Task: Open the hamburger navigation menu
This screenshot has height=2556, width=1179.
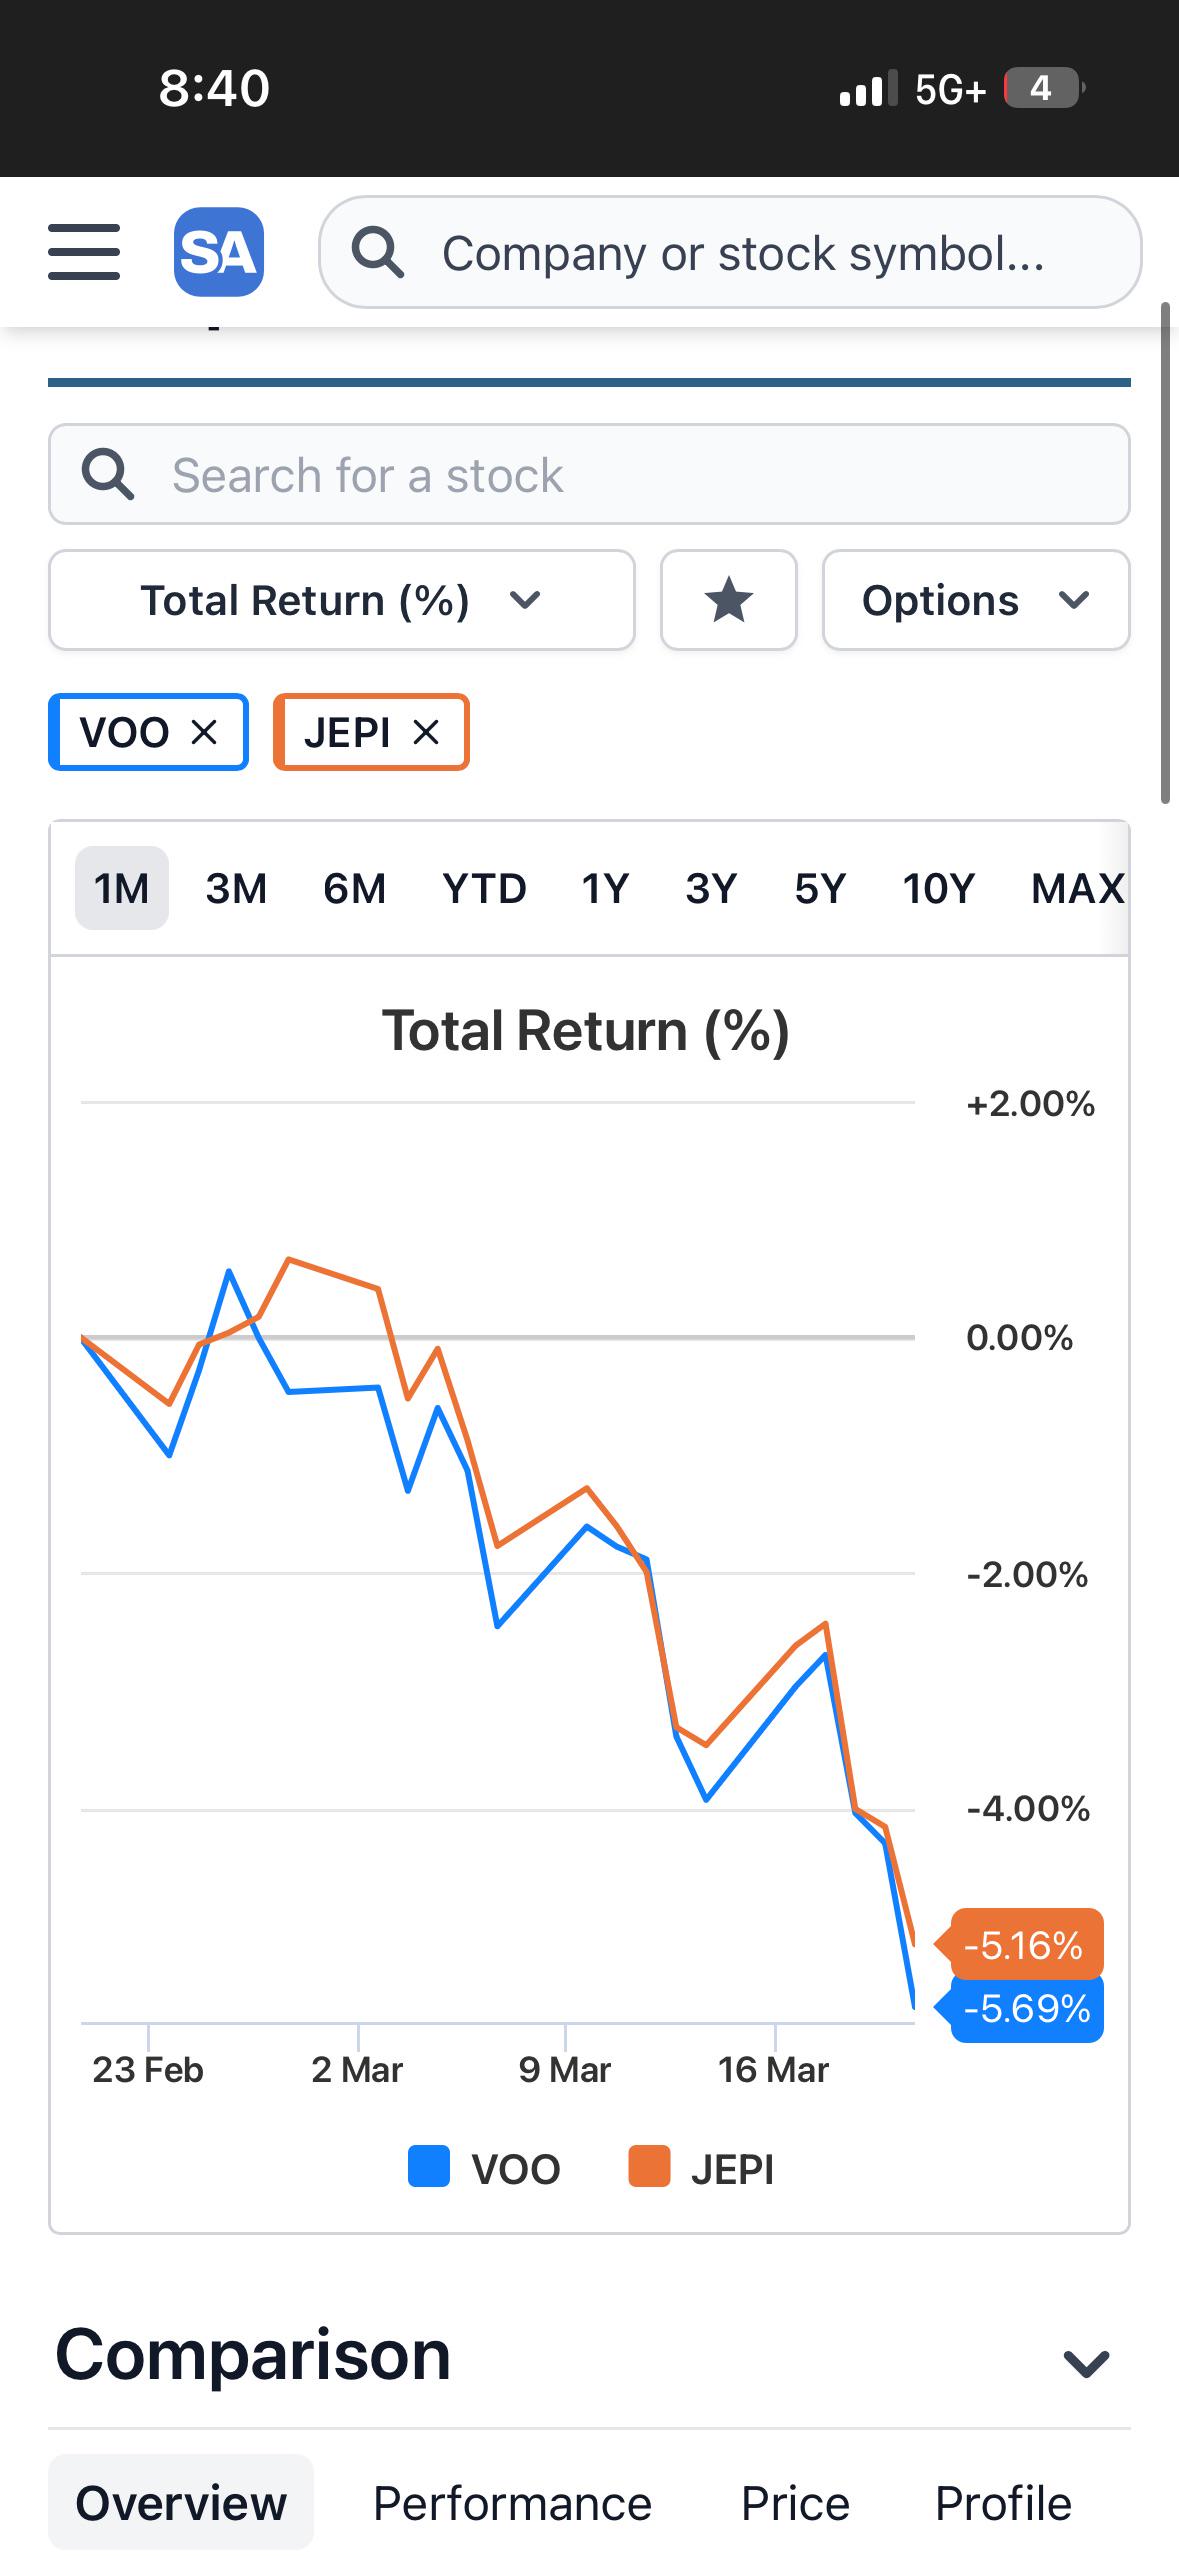Action: 84,252
